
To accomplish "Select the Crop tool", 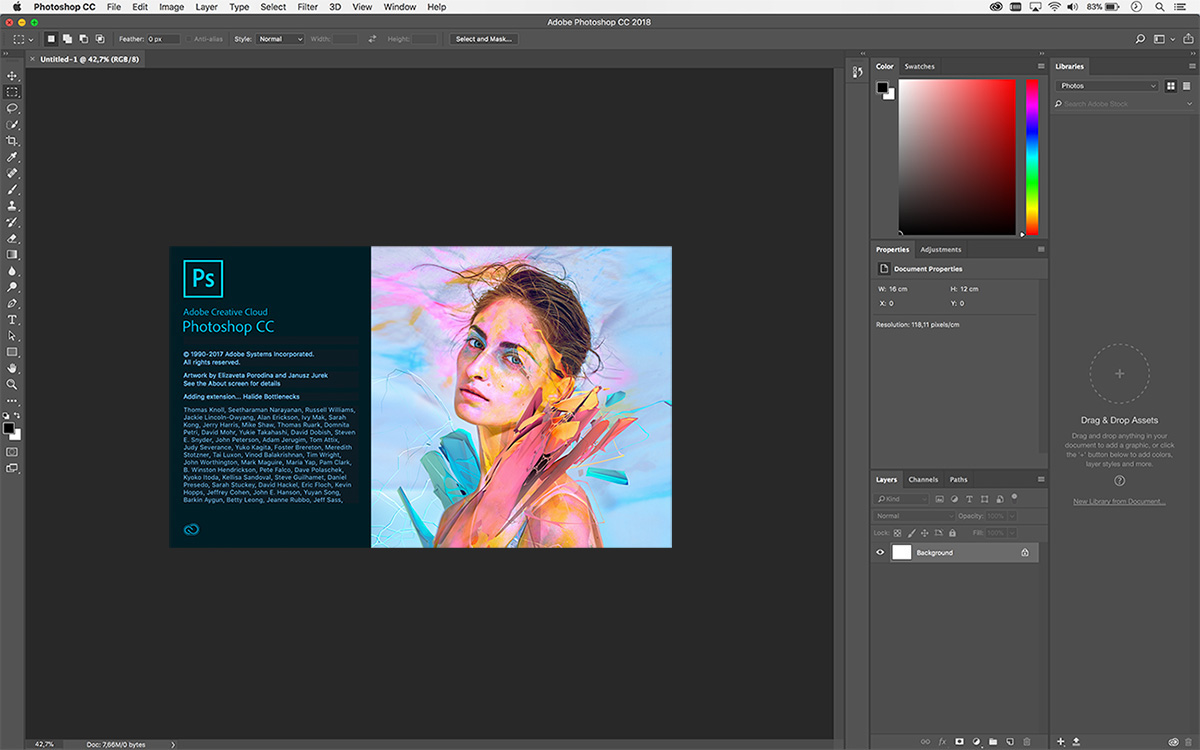I will click(x=12, y=140).
